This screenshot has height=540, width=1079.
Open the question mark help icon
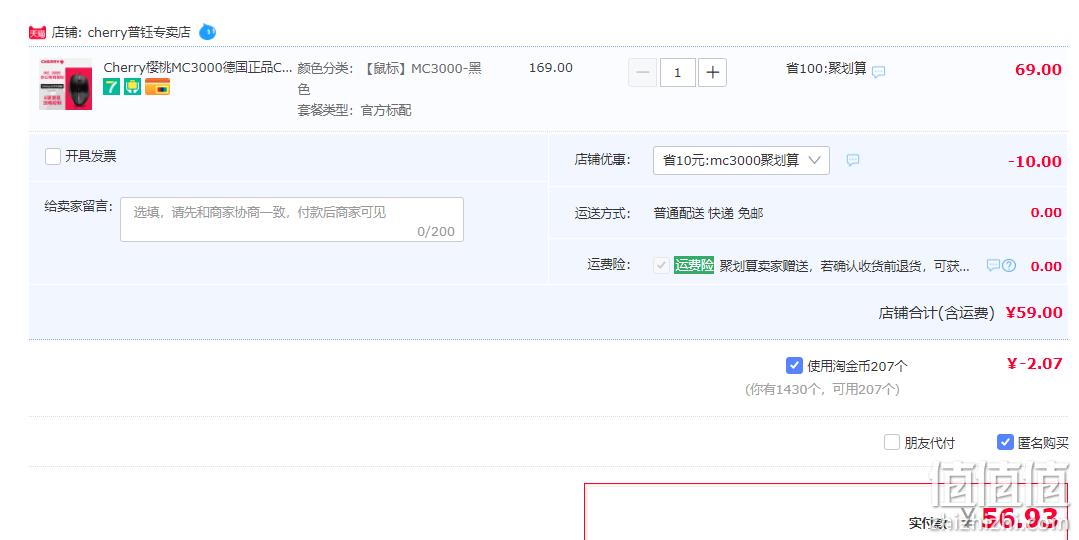tap(1009, 265)
